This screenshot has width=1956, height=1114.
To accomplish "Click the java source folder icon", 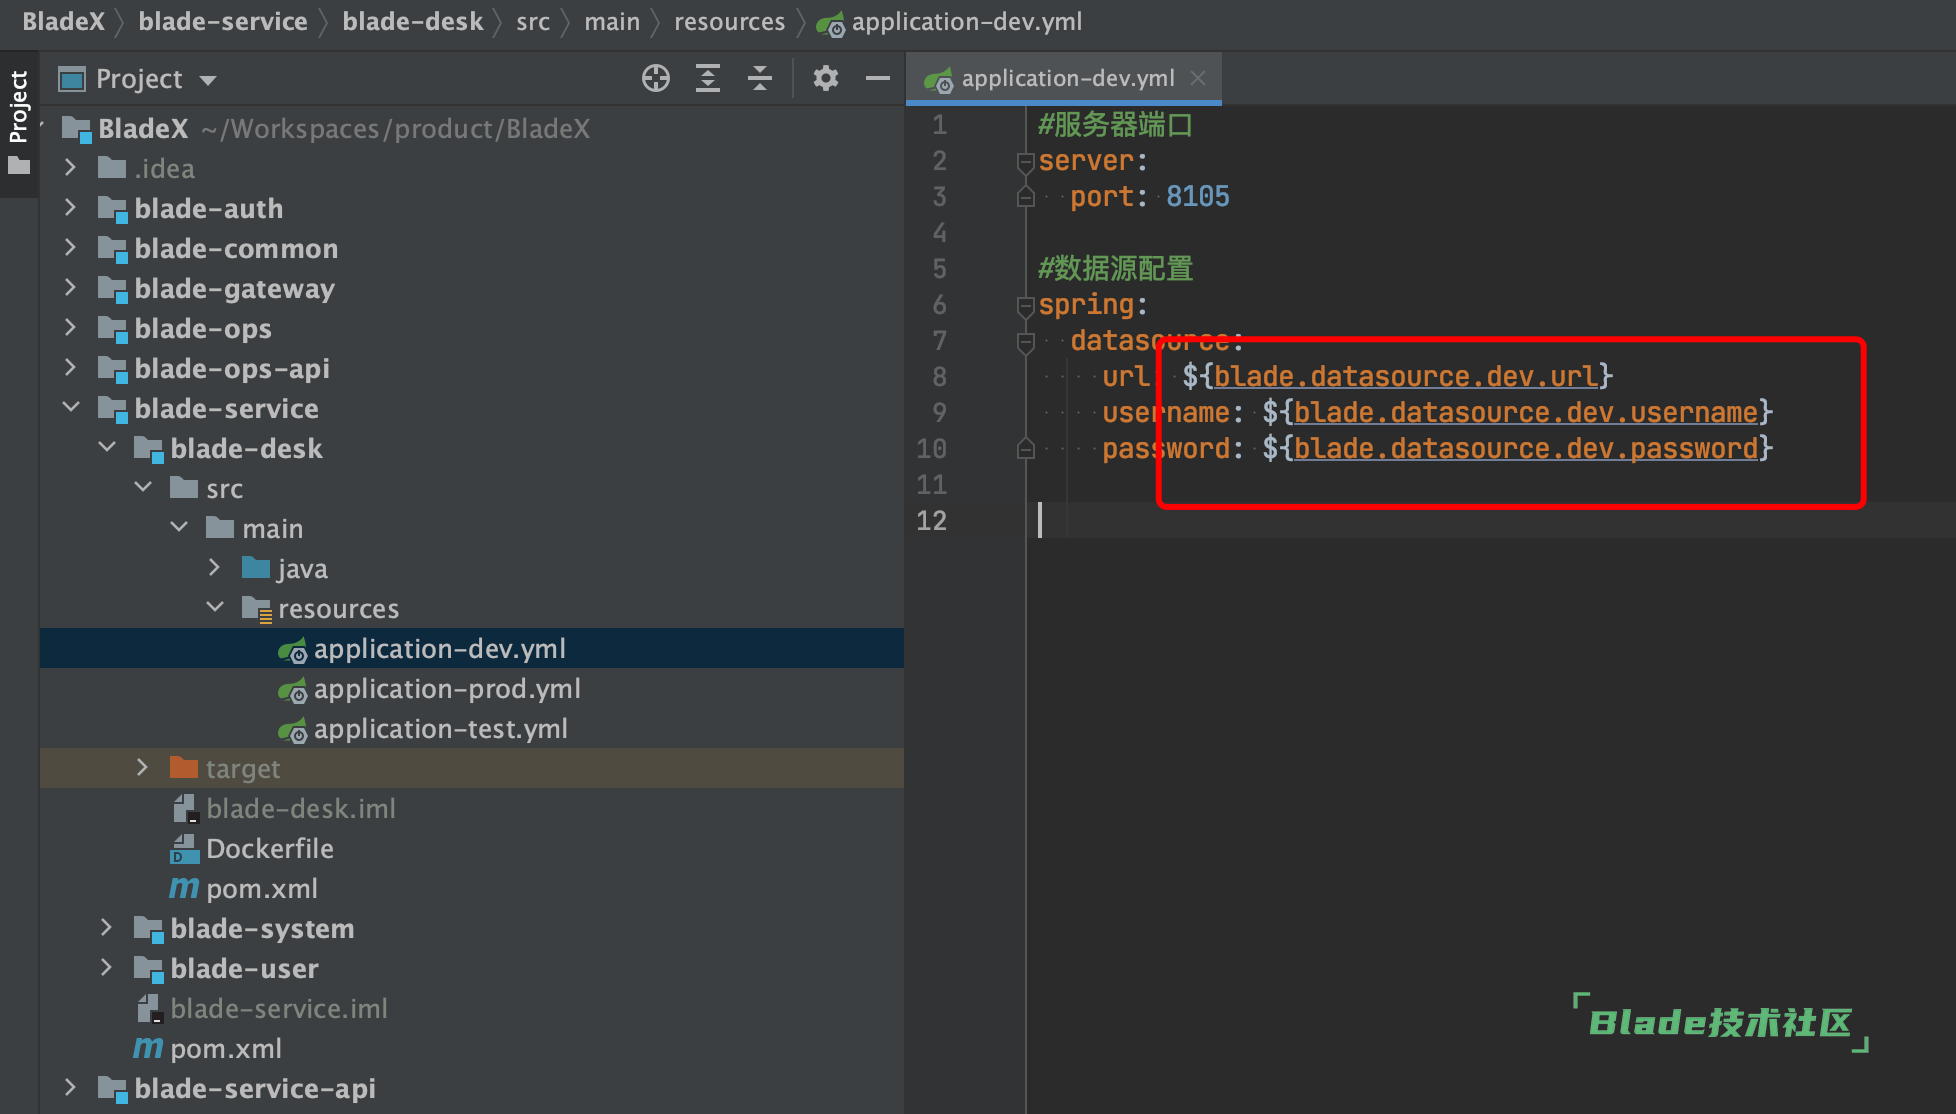I will (x=256, y=568).
